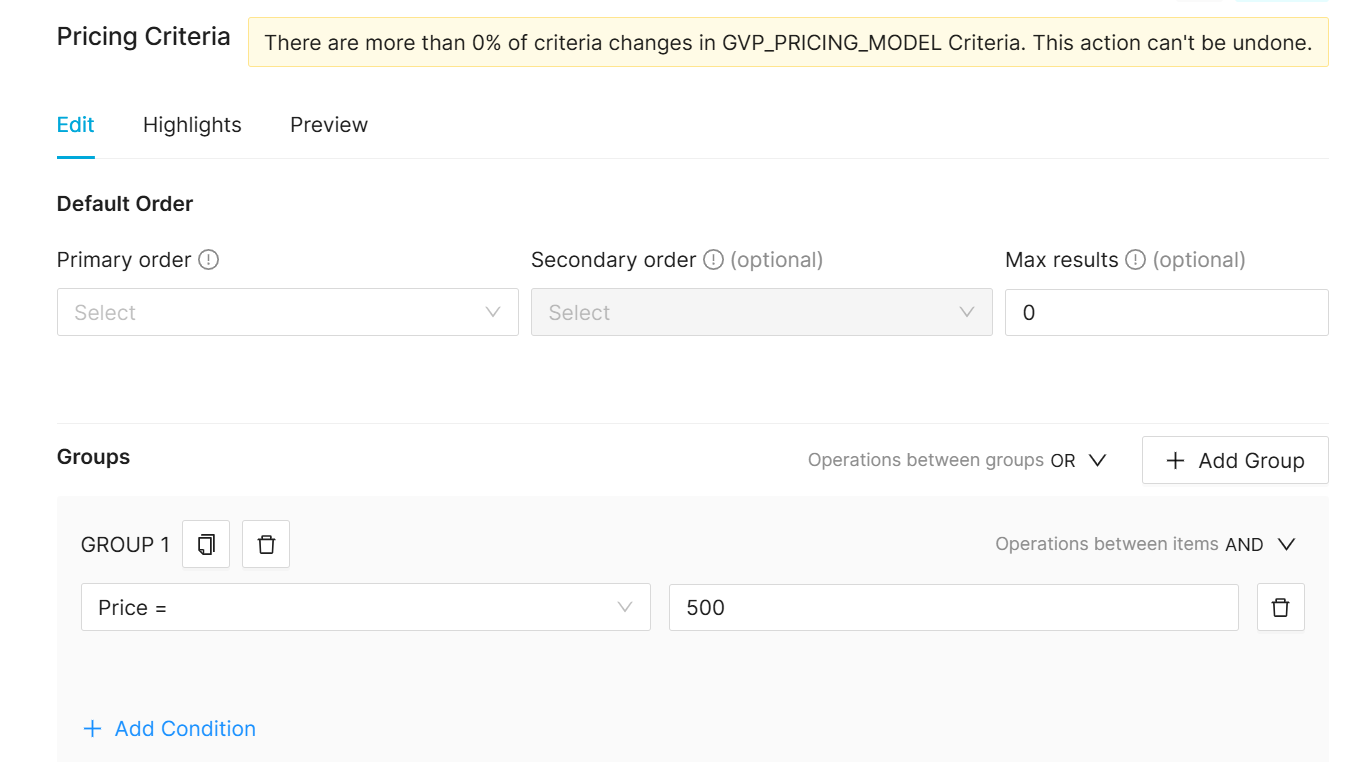Viewport: 1357px width, 762px height.
Task: Change operations between groups OR selector
Action: [x=1079, y=460]
